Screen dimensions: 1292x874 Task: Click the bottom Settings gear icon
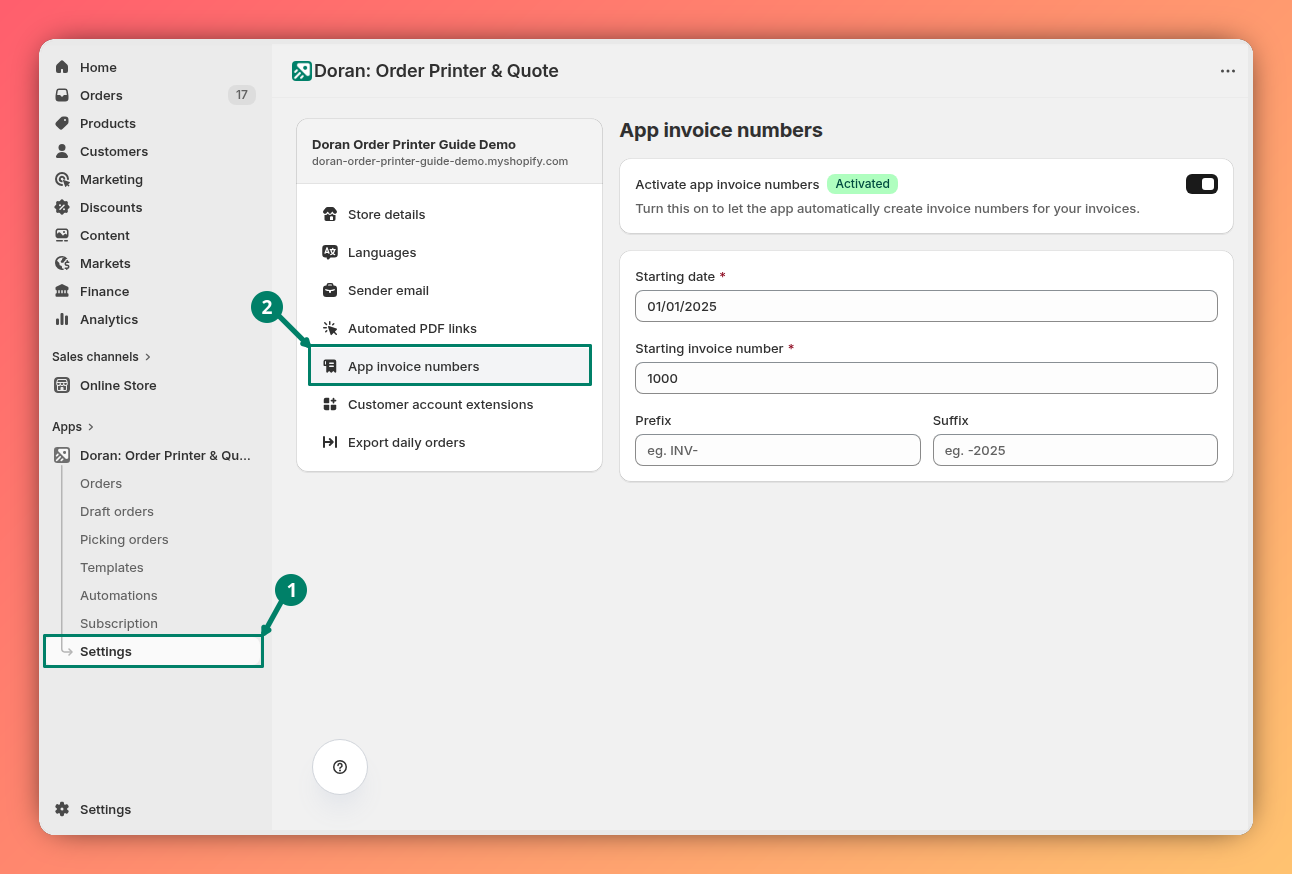tap(62, 809)
